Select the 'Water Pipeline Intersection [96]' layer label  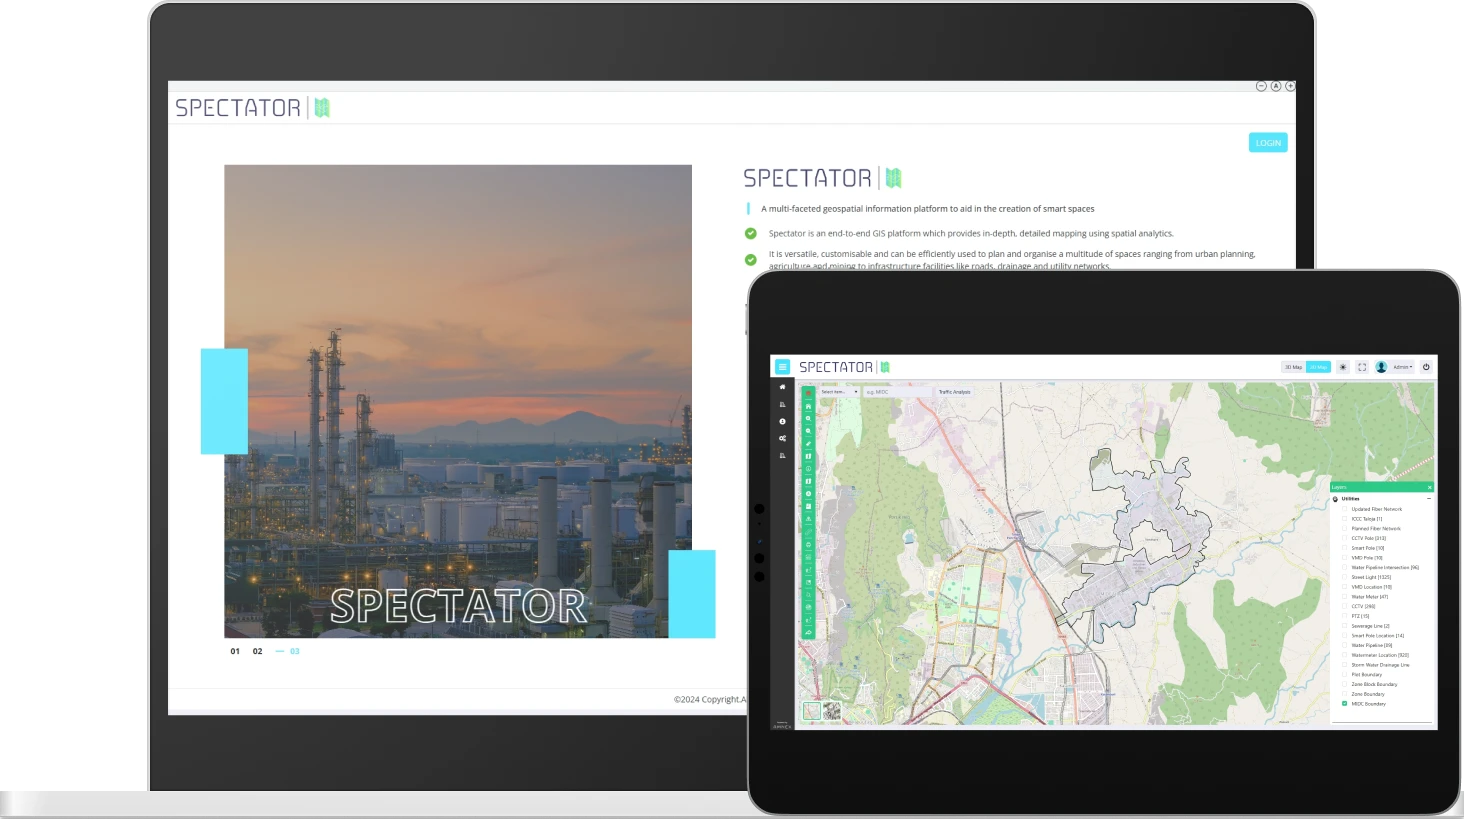1385,568
